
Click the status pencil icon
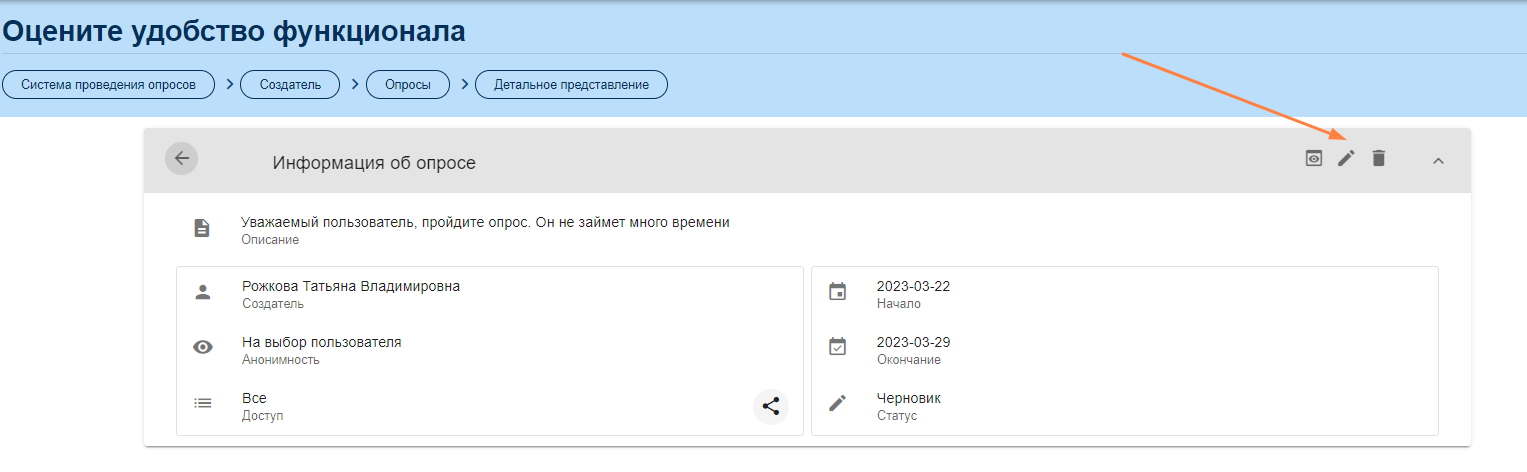838,403
